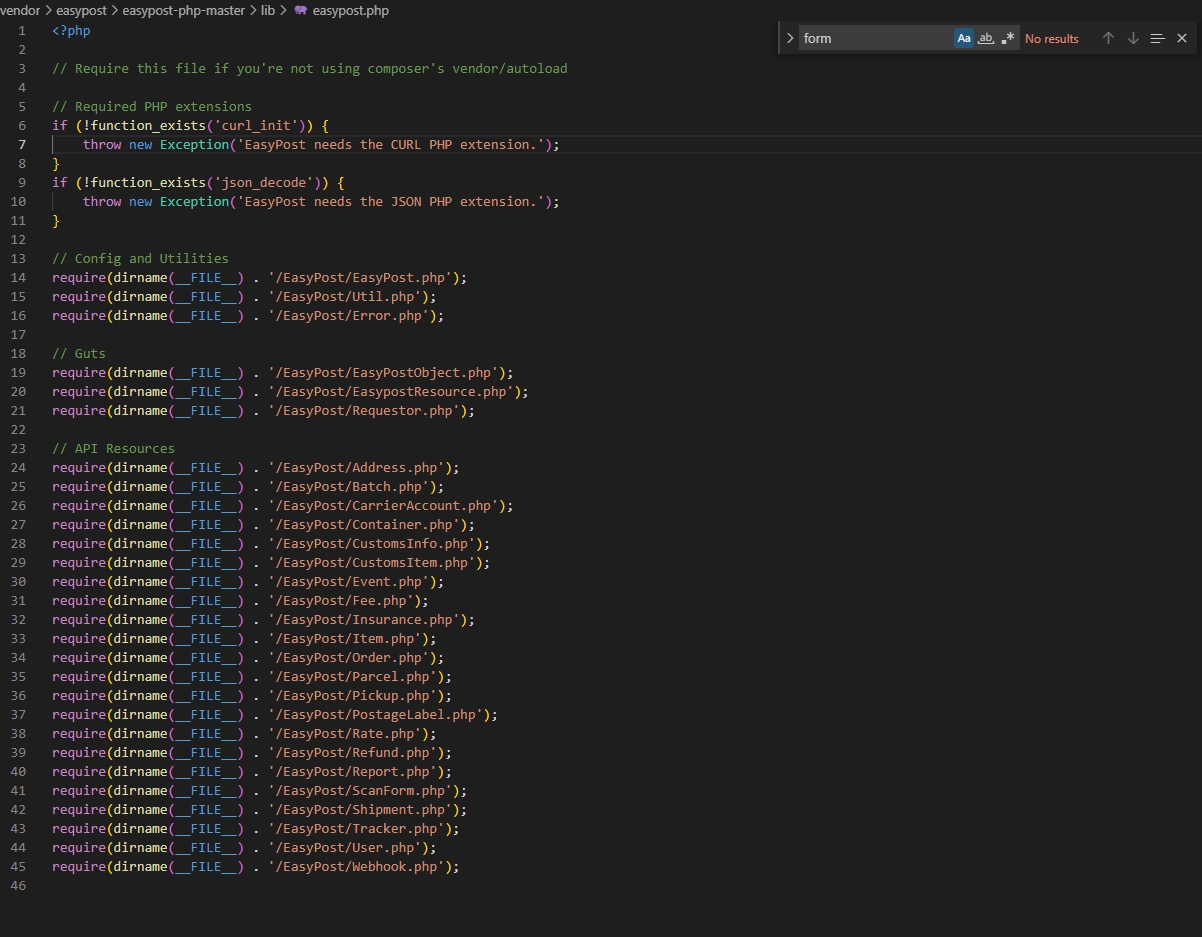Enable Use Regular Expression in search

tap(1008, 38)
